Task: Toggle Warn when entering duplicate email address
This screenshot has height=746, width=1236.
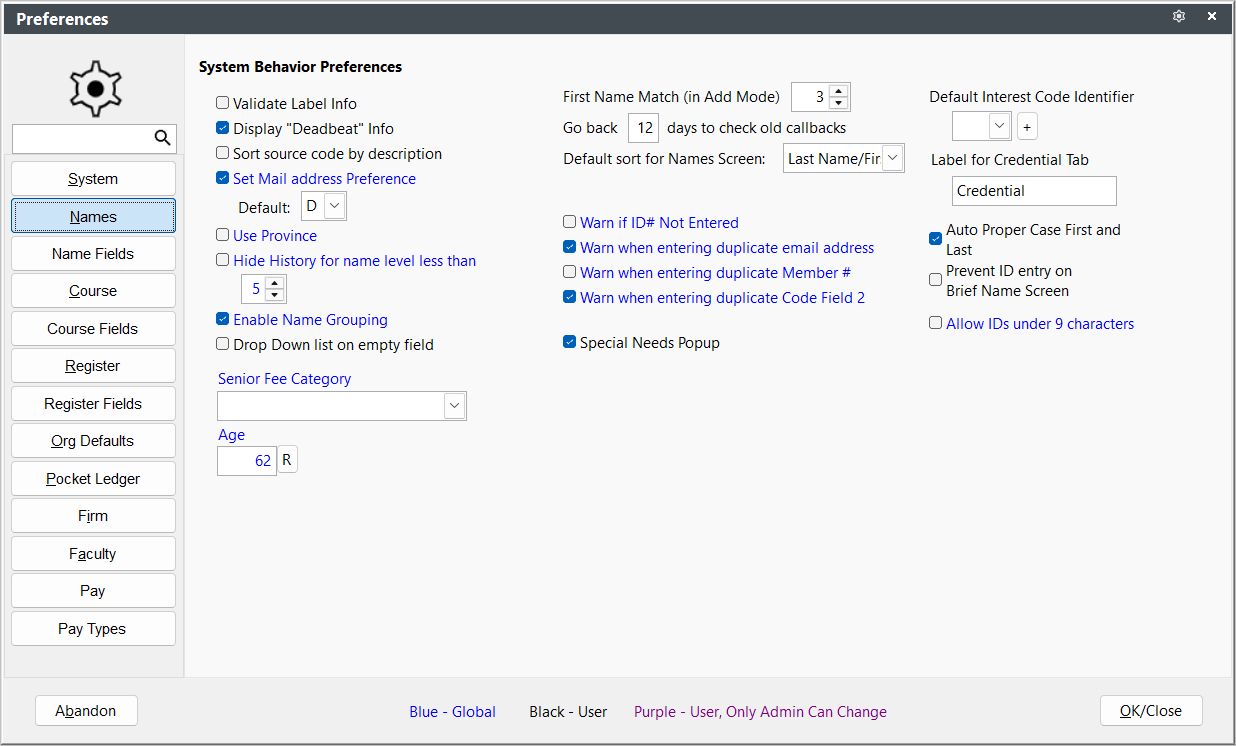Action: (x=570, y=247)
